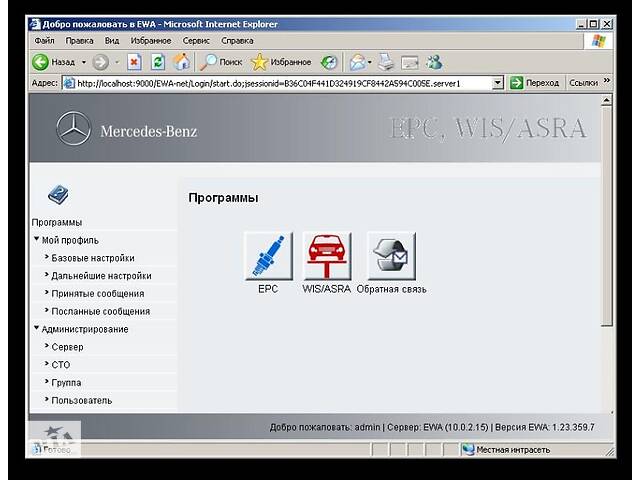Open the Messenger people icon
This screenshot has height=480, width=640.
[x=434, y=62]
